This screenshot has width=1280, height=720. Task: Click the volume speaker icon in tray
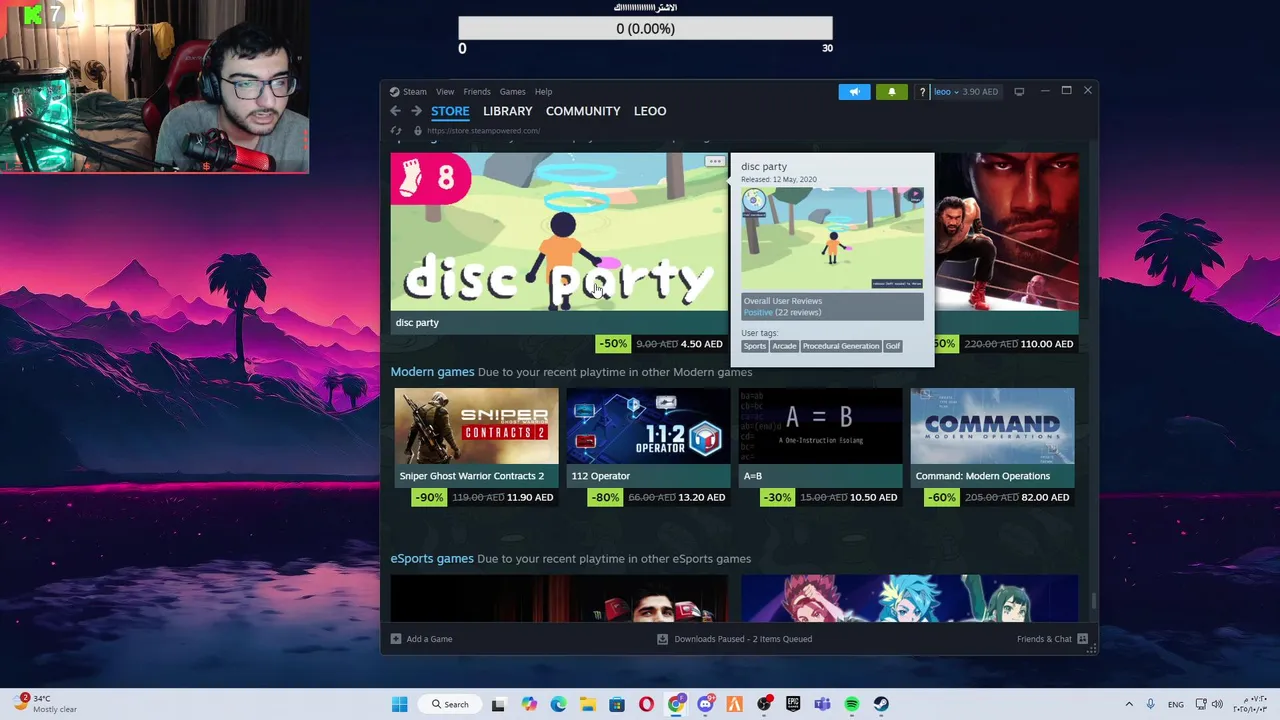pos(1217,704)
